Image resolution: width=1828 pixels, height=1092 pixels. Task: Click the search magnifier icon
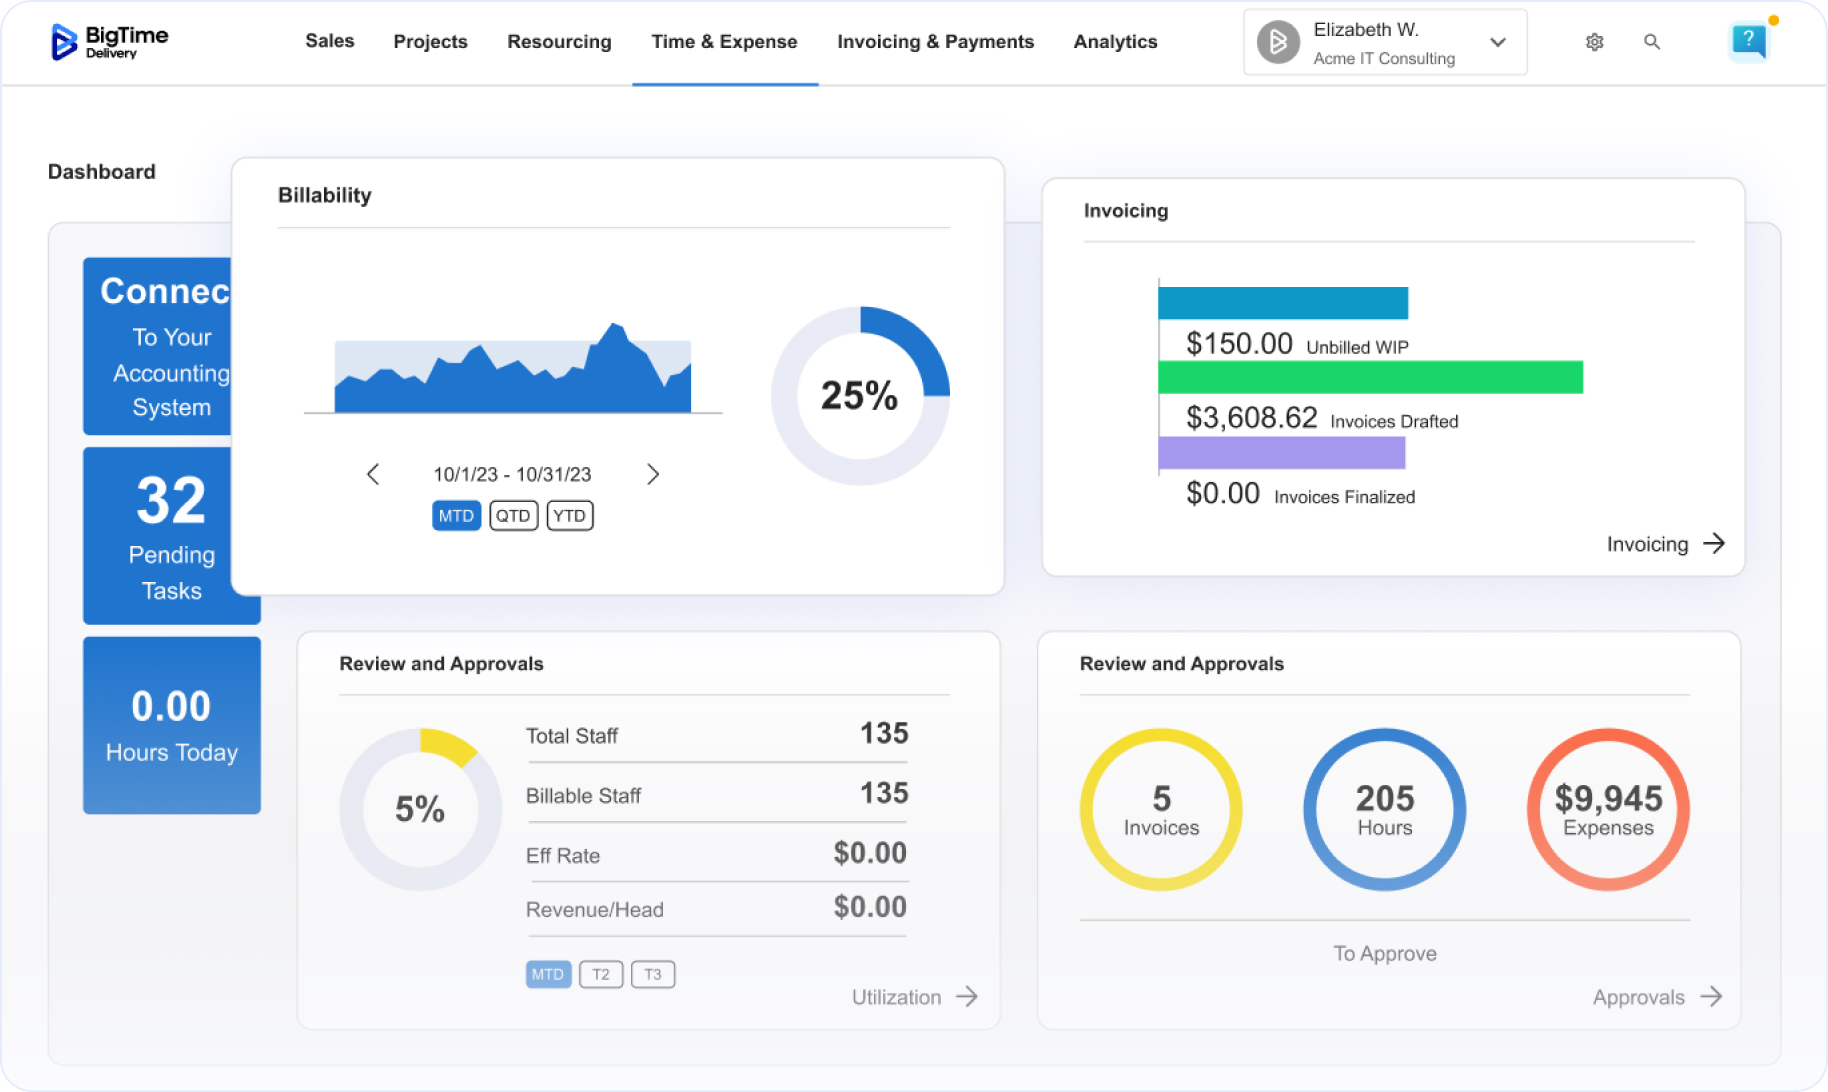[1652, 42]
